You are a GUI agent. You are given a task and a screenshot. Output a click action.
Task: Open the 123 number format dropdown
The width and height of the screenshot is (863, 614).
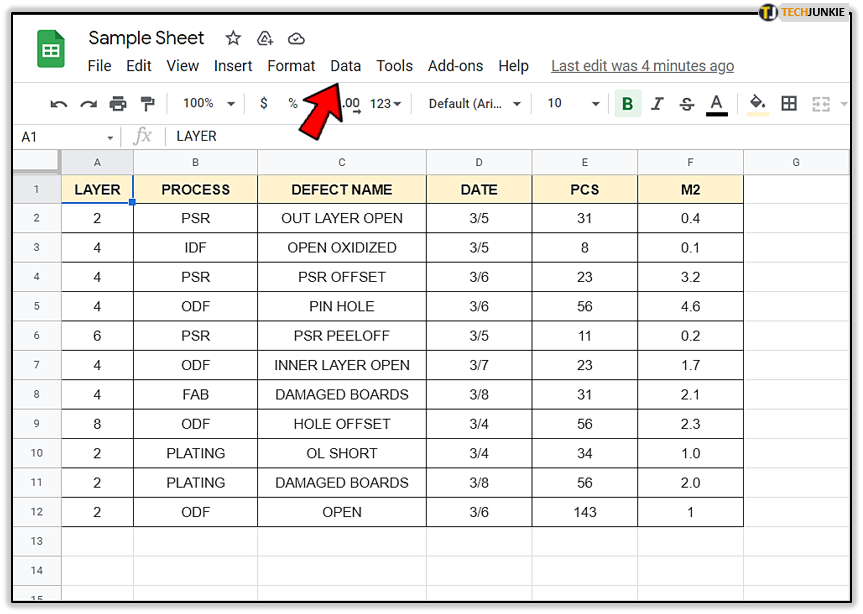pos(385,103)
